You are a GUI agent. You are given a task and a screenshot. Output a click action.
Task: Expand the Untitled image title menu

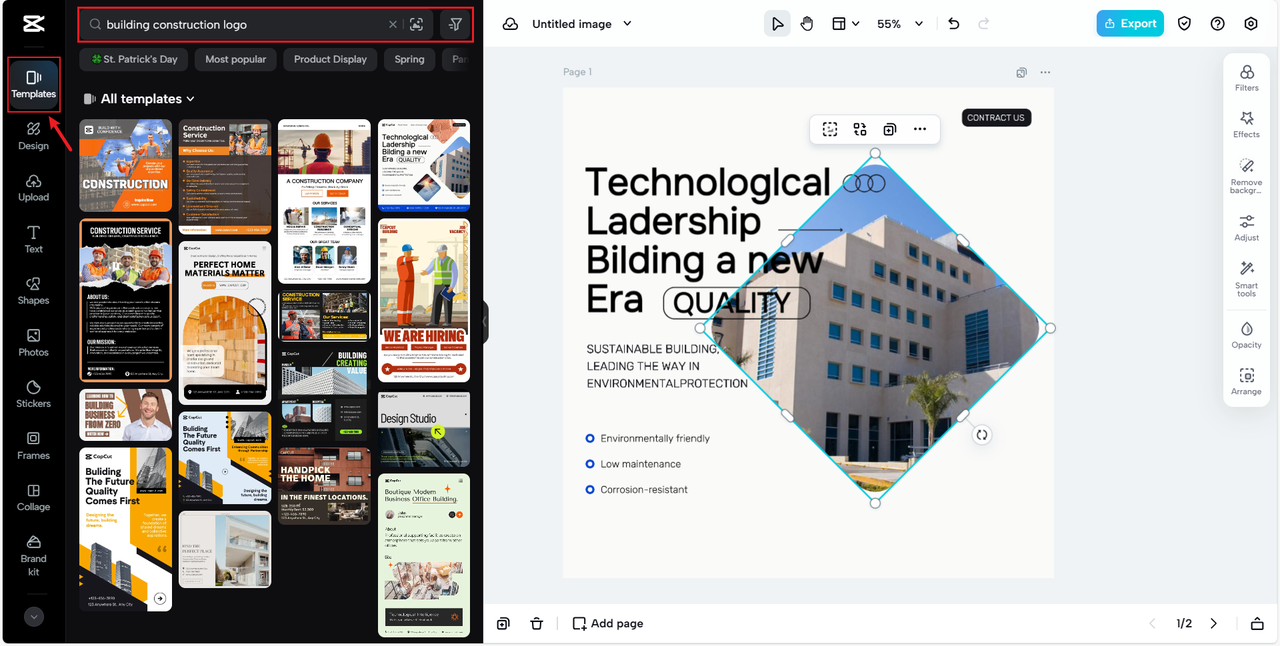click(582, 24)
